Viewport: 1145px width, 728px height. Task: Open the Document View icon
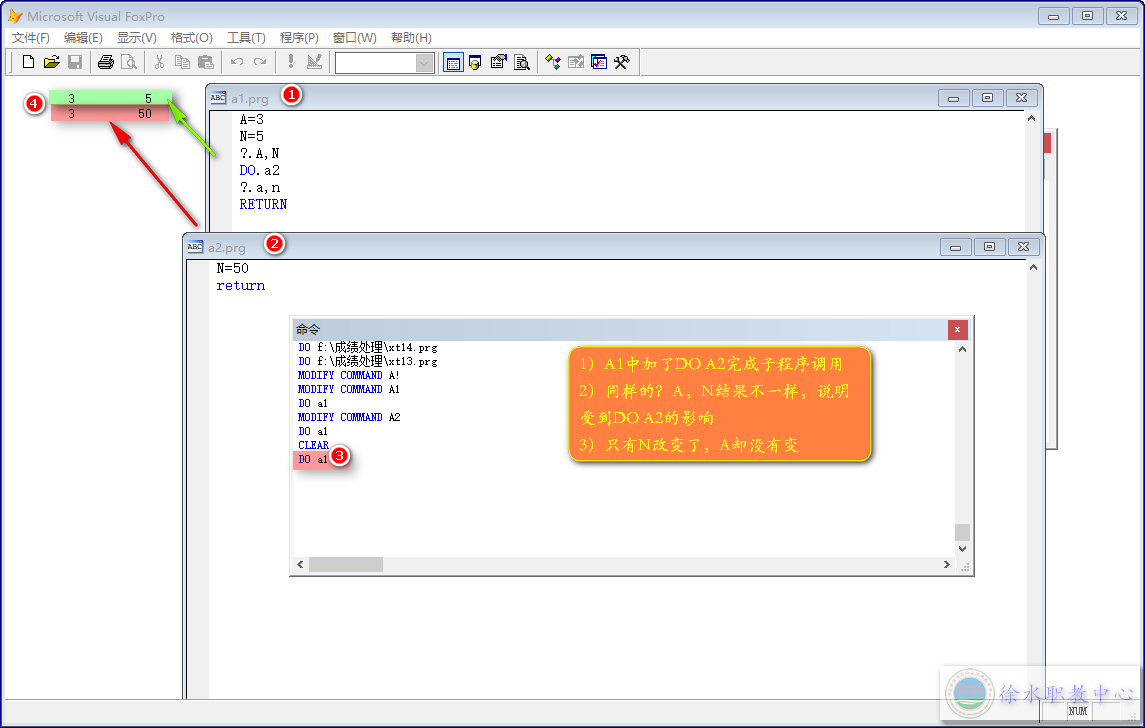tap(521, 62)
